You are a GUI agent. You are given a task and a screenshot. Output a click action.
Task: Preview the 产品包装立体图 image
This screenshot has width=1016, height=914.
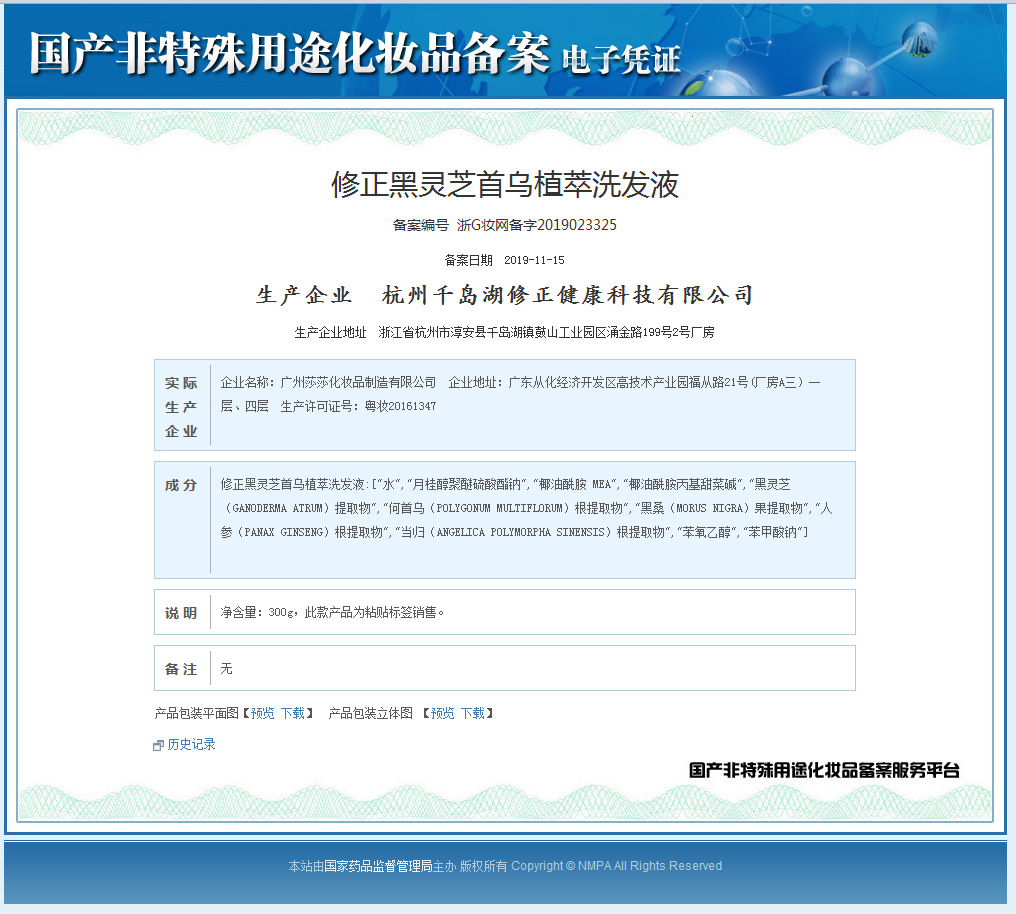pyautogui.click(x=442, y=713)
